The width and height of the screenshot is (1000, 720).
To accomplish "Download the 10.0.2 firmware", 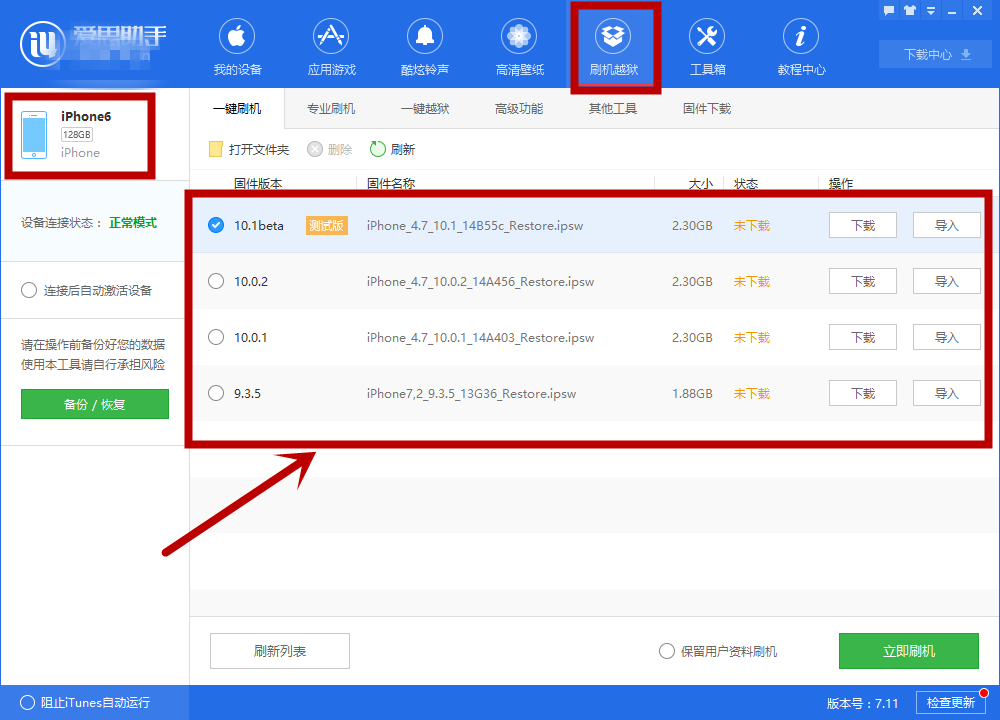I will (x=863, y=281).
